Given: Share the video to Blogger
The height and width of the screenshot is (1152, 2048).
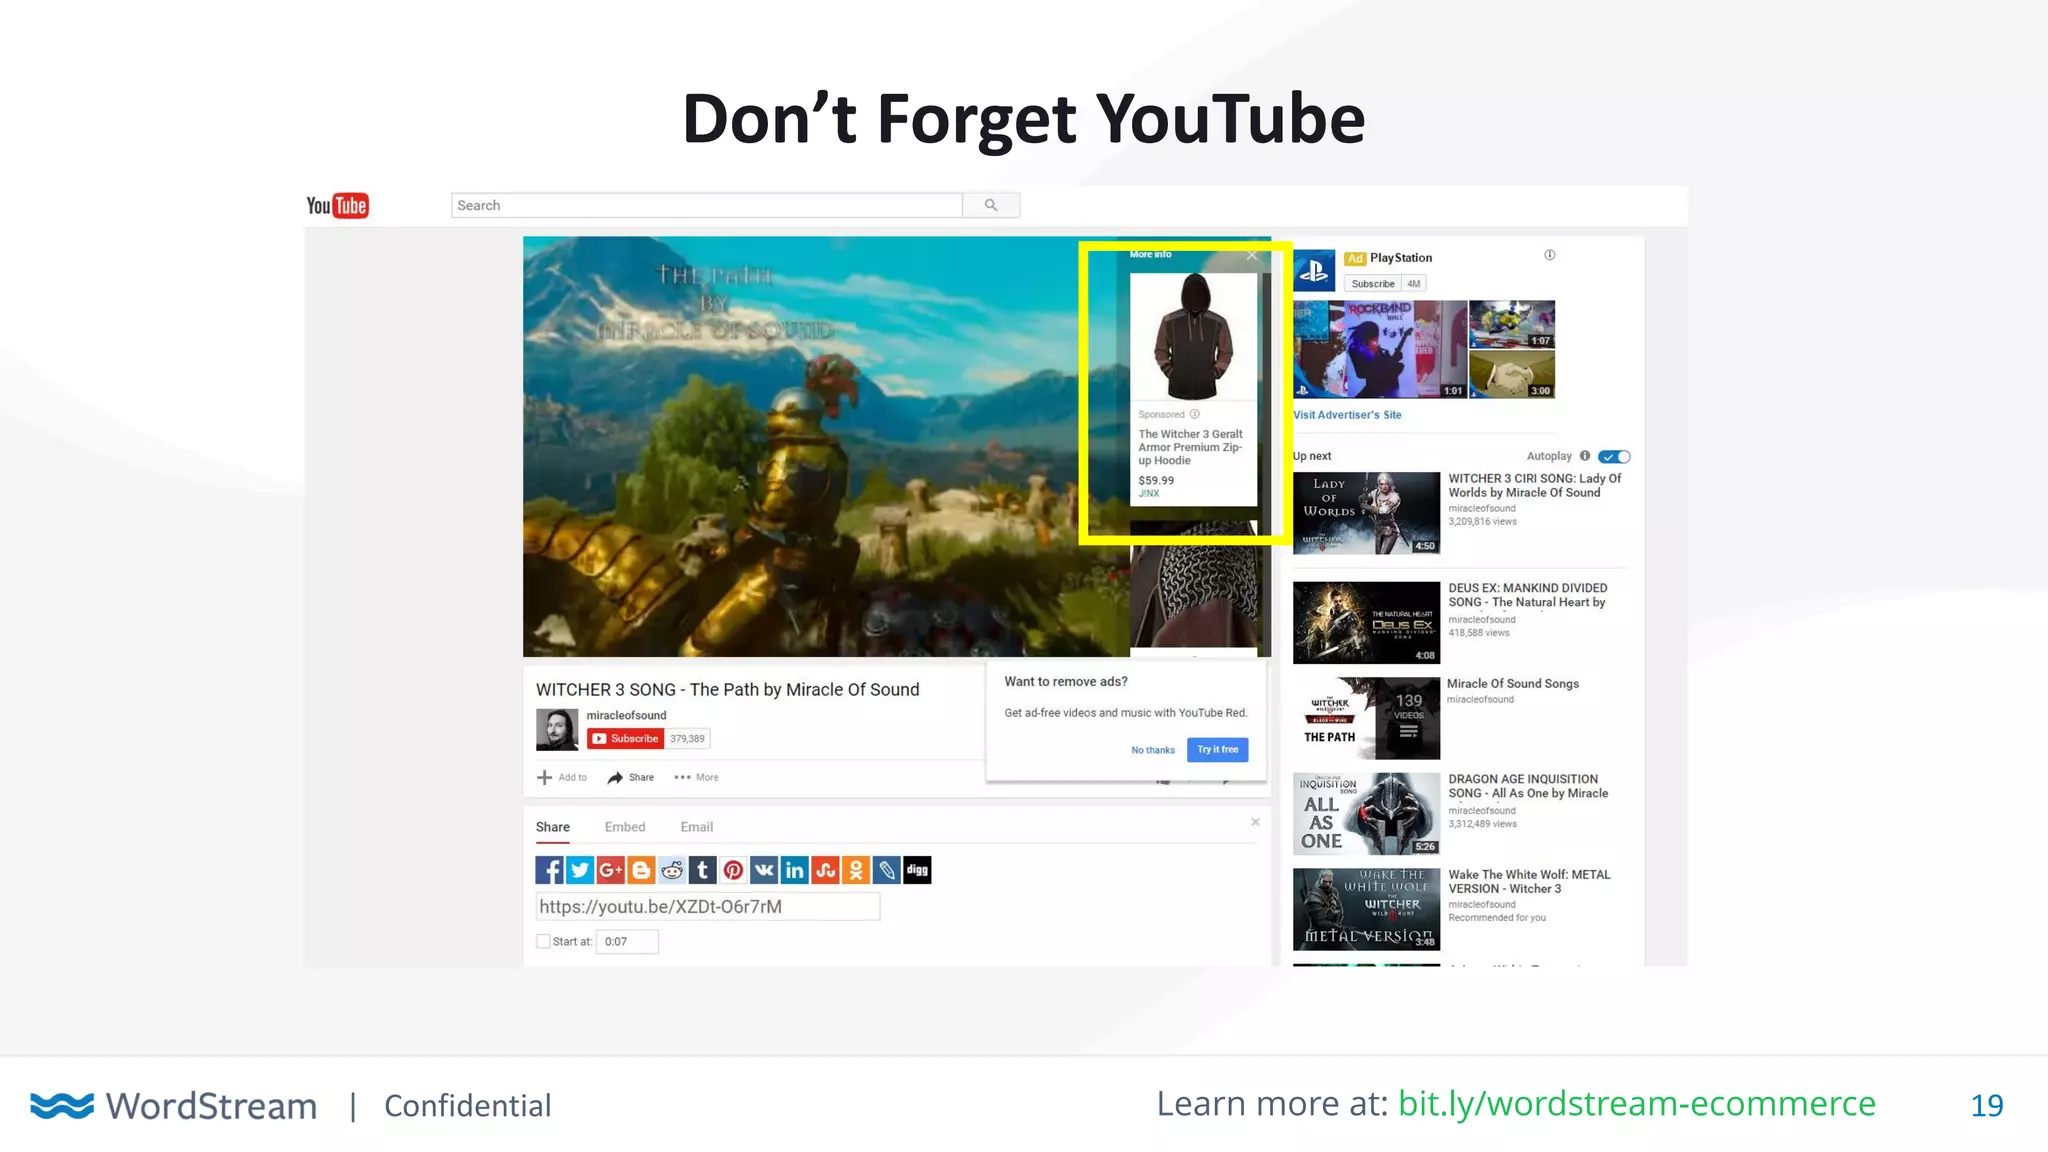Looking at the screenshot, I should 641,870.
